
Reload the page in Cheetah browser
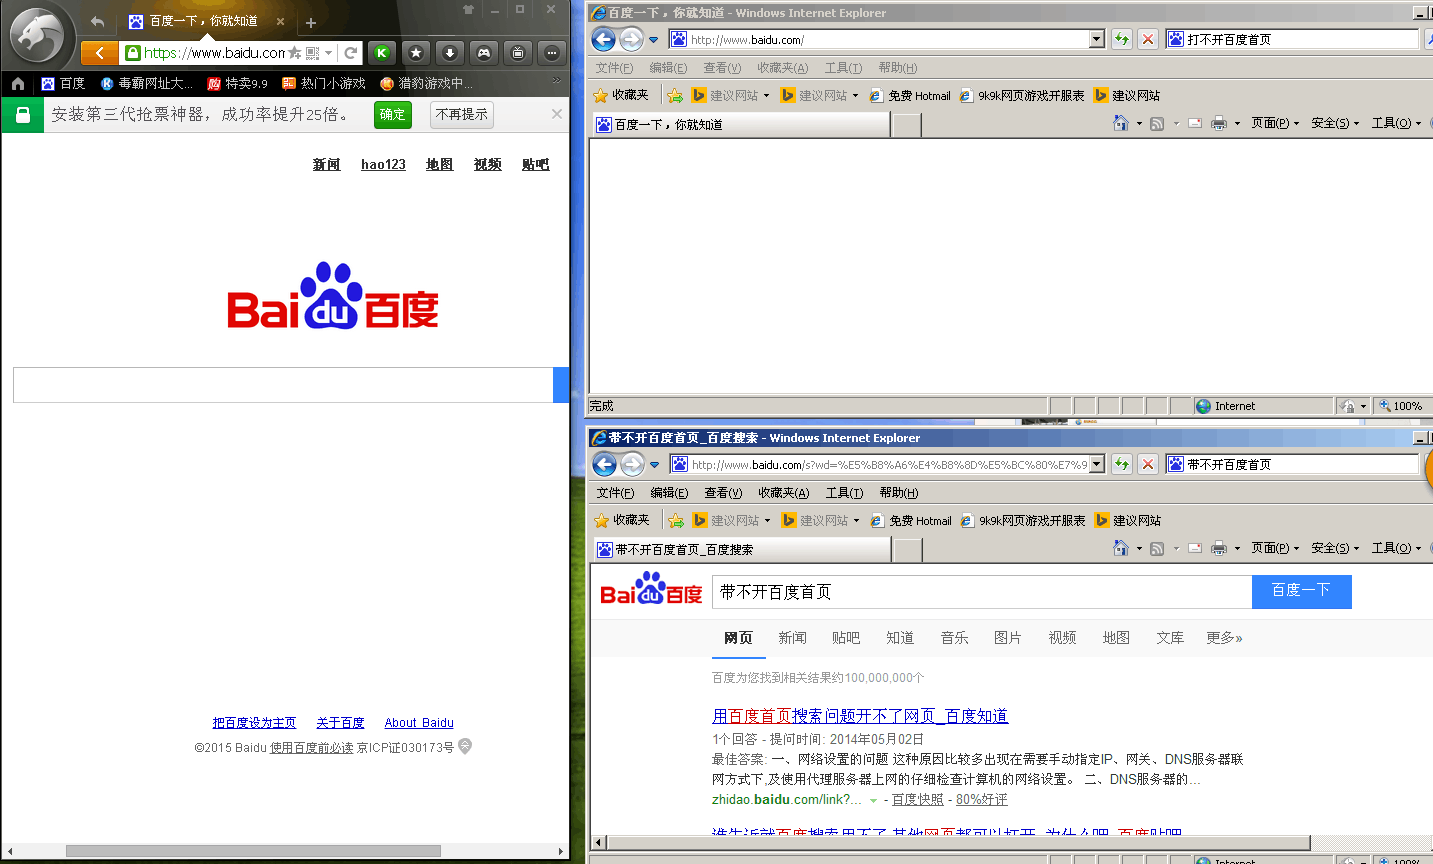[350, 53]
